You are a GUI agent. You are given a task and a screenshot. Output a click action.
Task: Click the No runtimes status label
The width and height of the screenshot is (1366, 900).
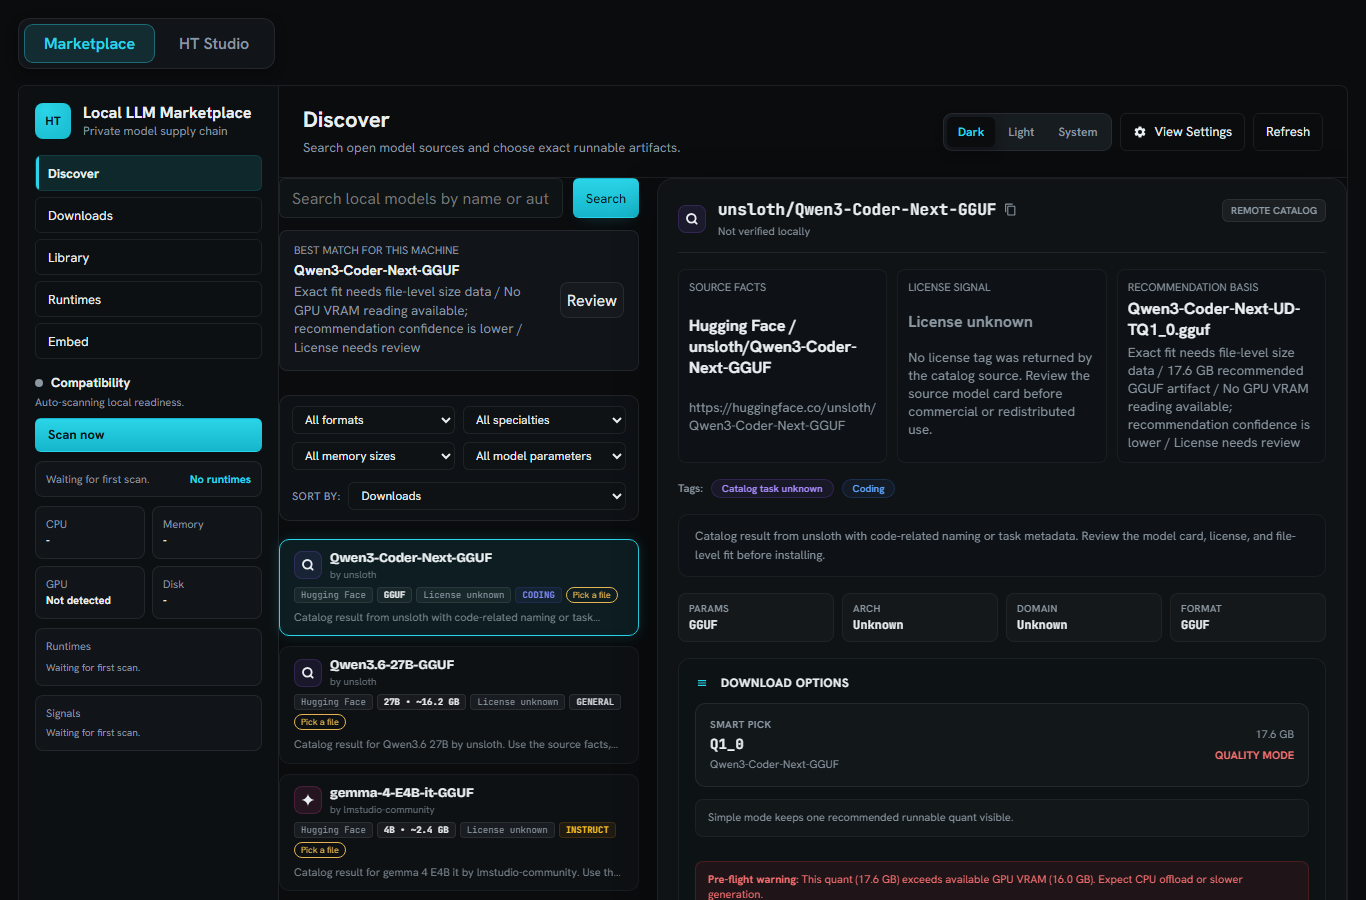(x=220, y=480)
